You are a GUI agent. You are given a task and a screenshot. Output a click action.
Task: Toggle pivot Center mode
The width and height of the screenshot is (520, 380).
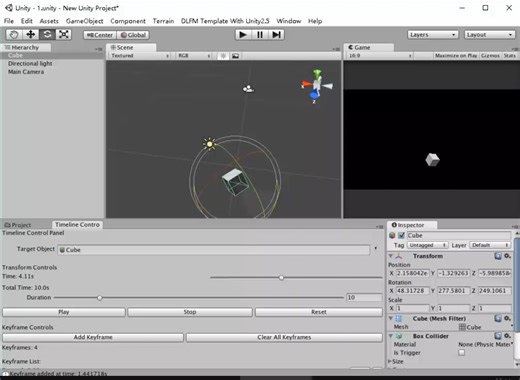coord(100,35)
